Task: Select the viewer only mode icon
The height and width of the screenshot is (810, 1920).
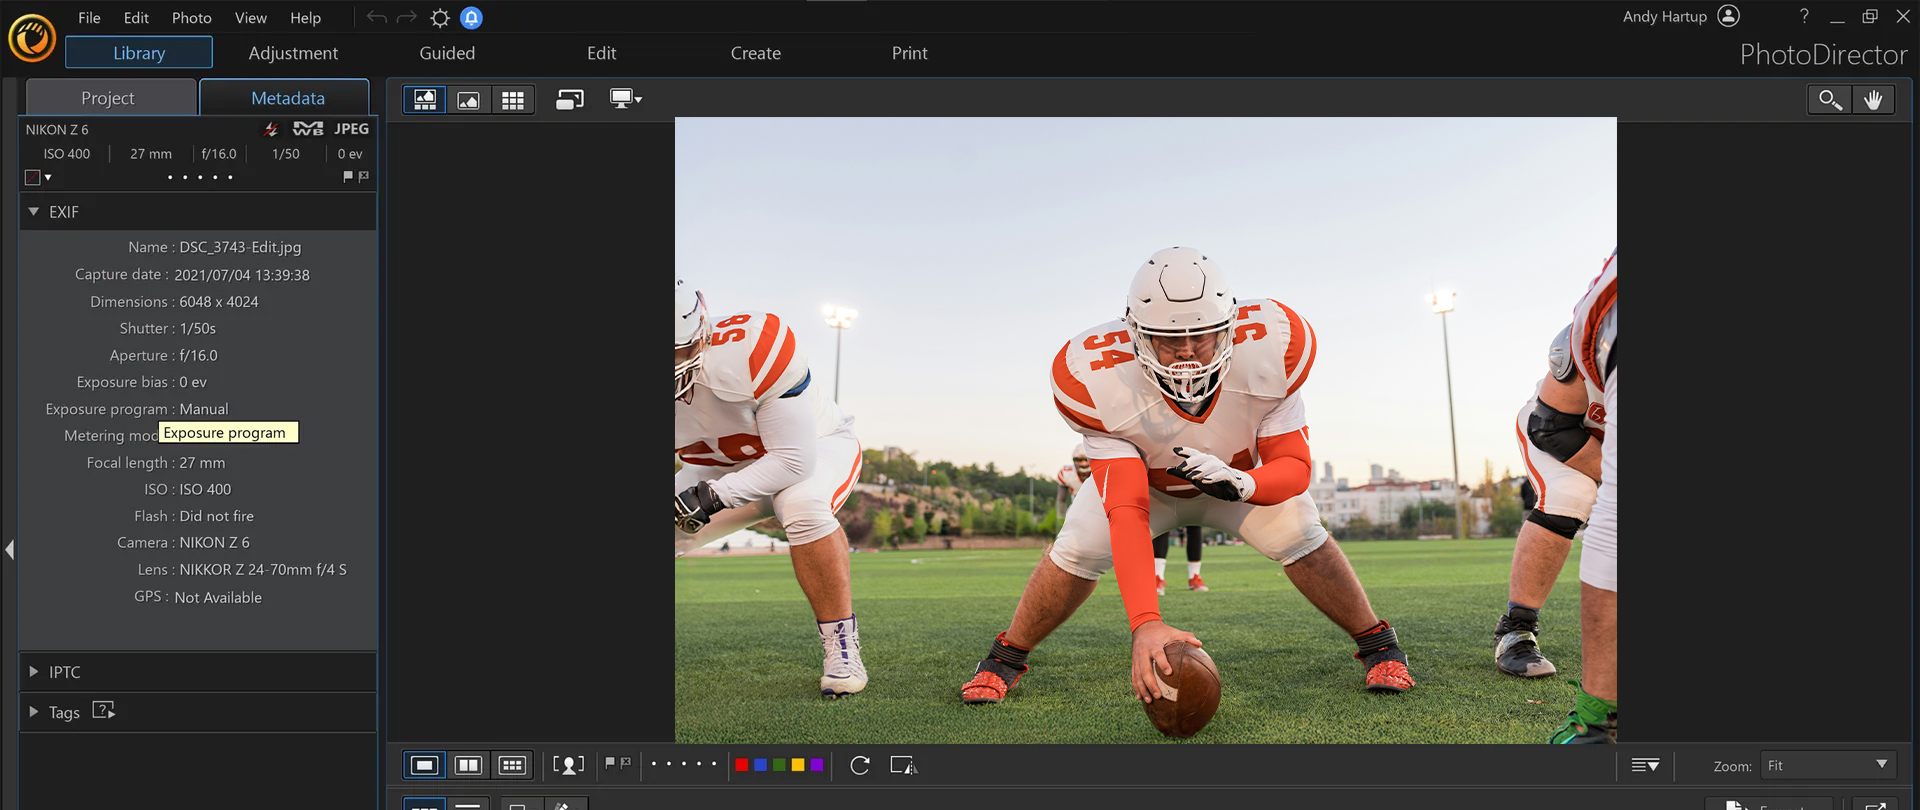Action: [x=468, y=99]
